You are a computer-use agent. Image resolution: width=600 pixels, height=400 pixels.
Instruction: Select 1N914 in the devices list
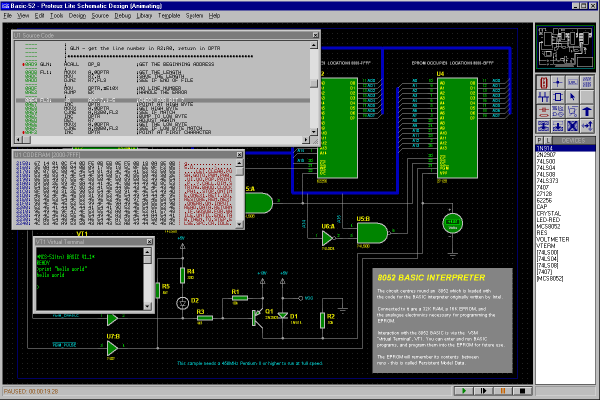(x=565, y=148)
